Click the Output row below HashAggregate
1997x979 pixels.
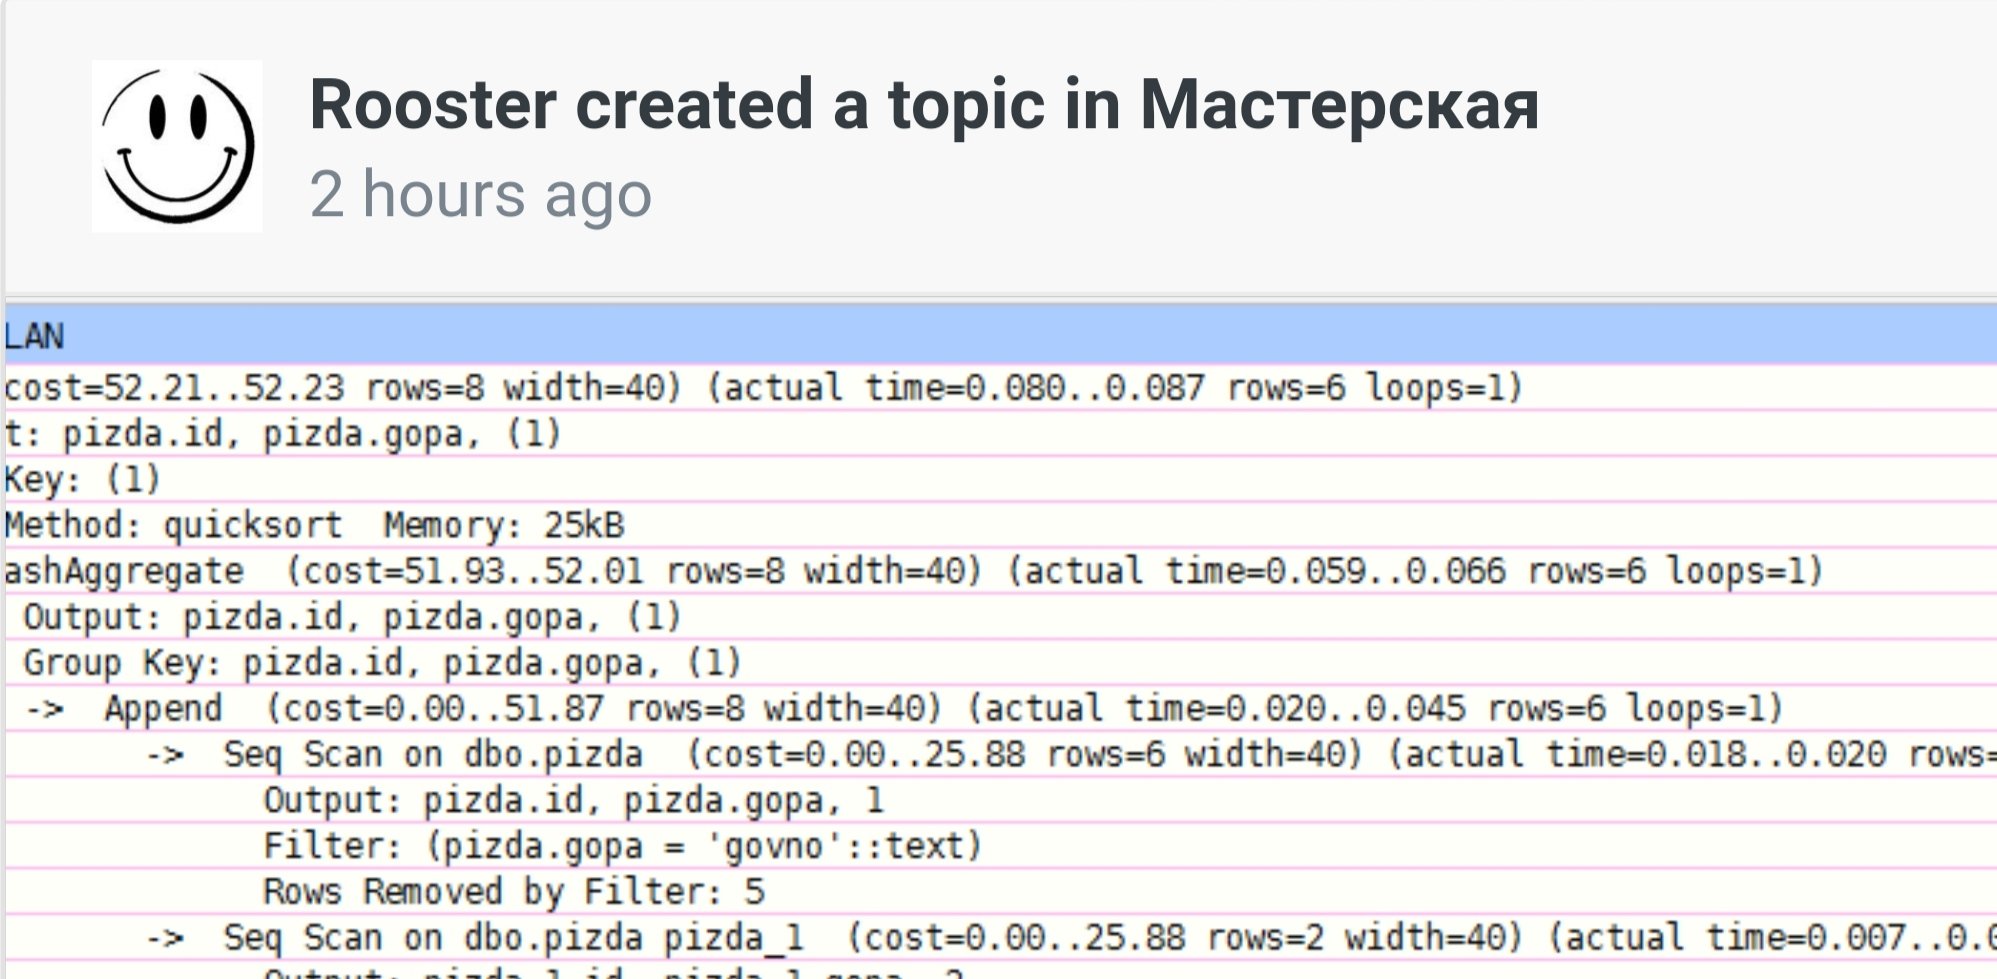pos(352,618)
